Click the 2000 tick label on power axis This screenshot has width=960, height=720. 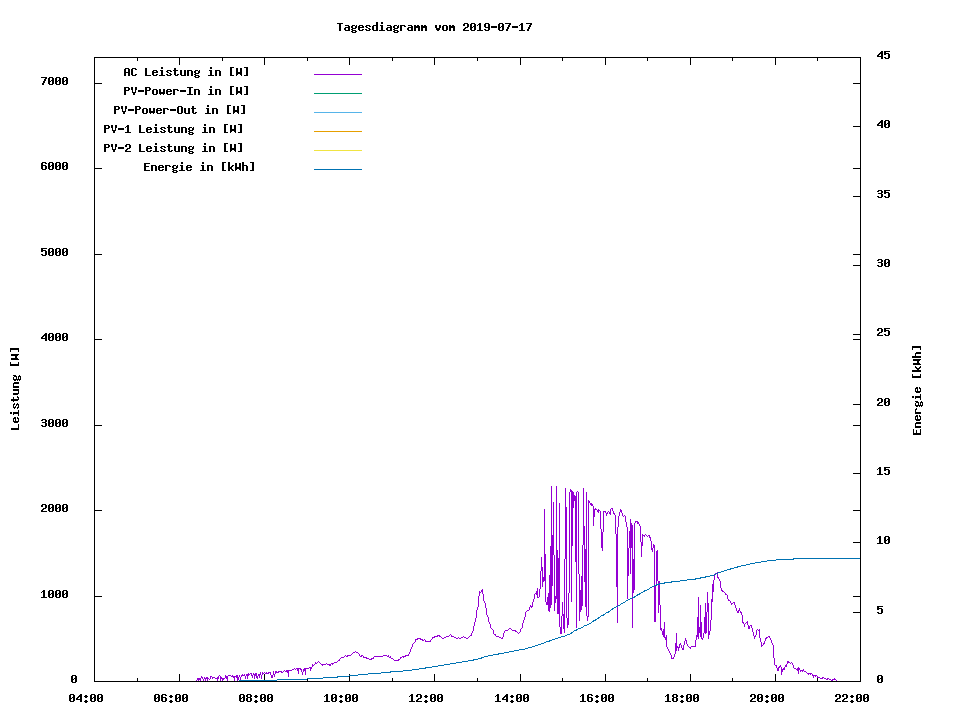(x=54, y=509)
